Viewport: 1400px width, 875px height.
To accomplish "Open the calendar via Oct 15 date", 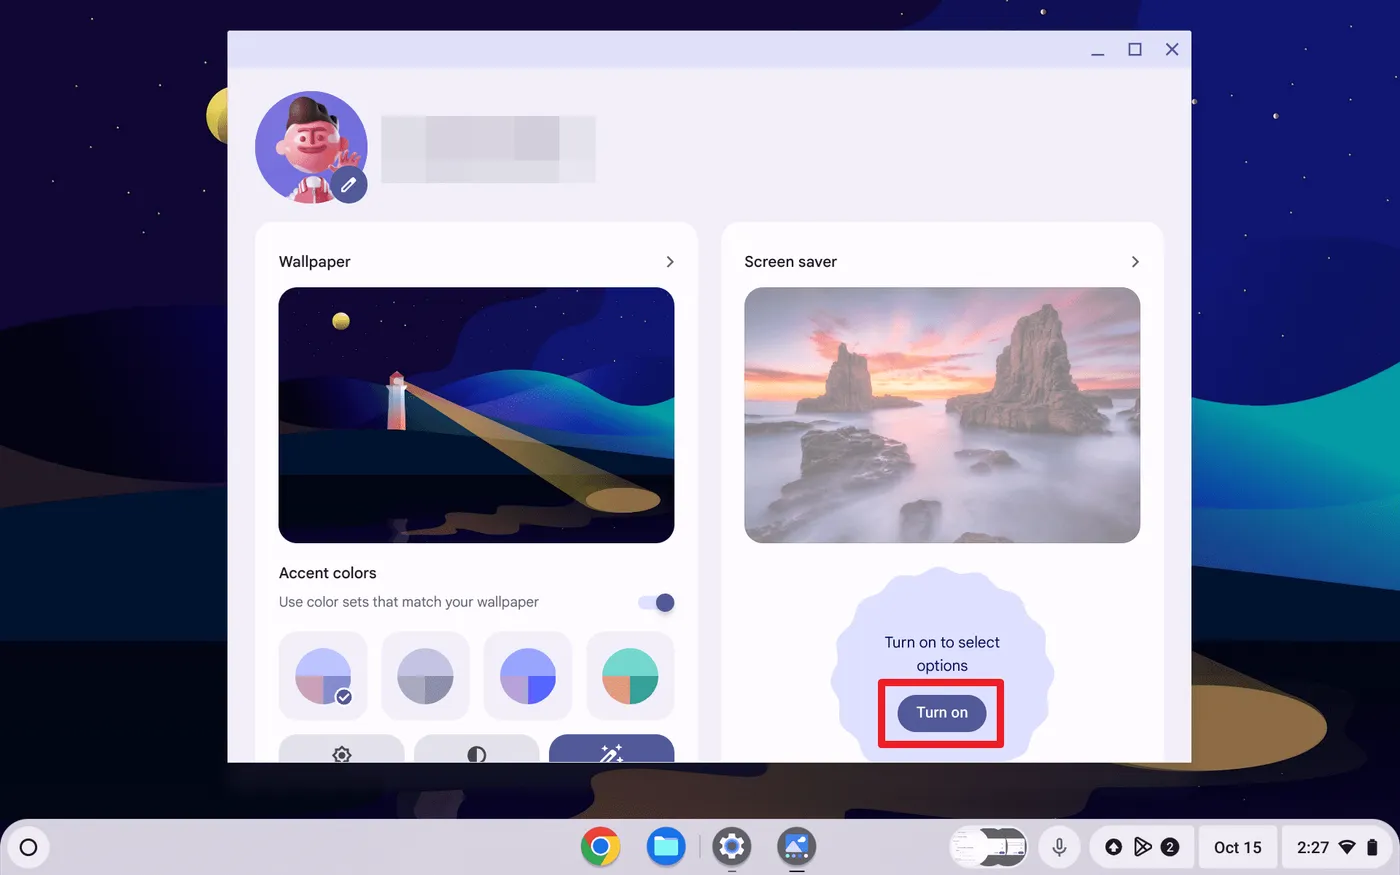I will [1238, 848].
